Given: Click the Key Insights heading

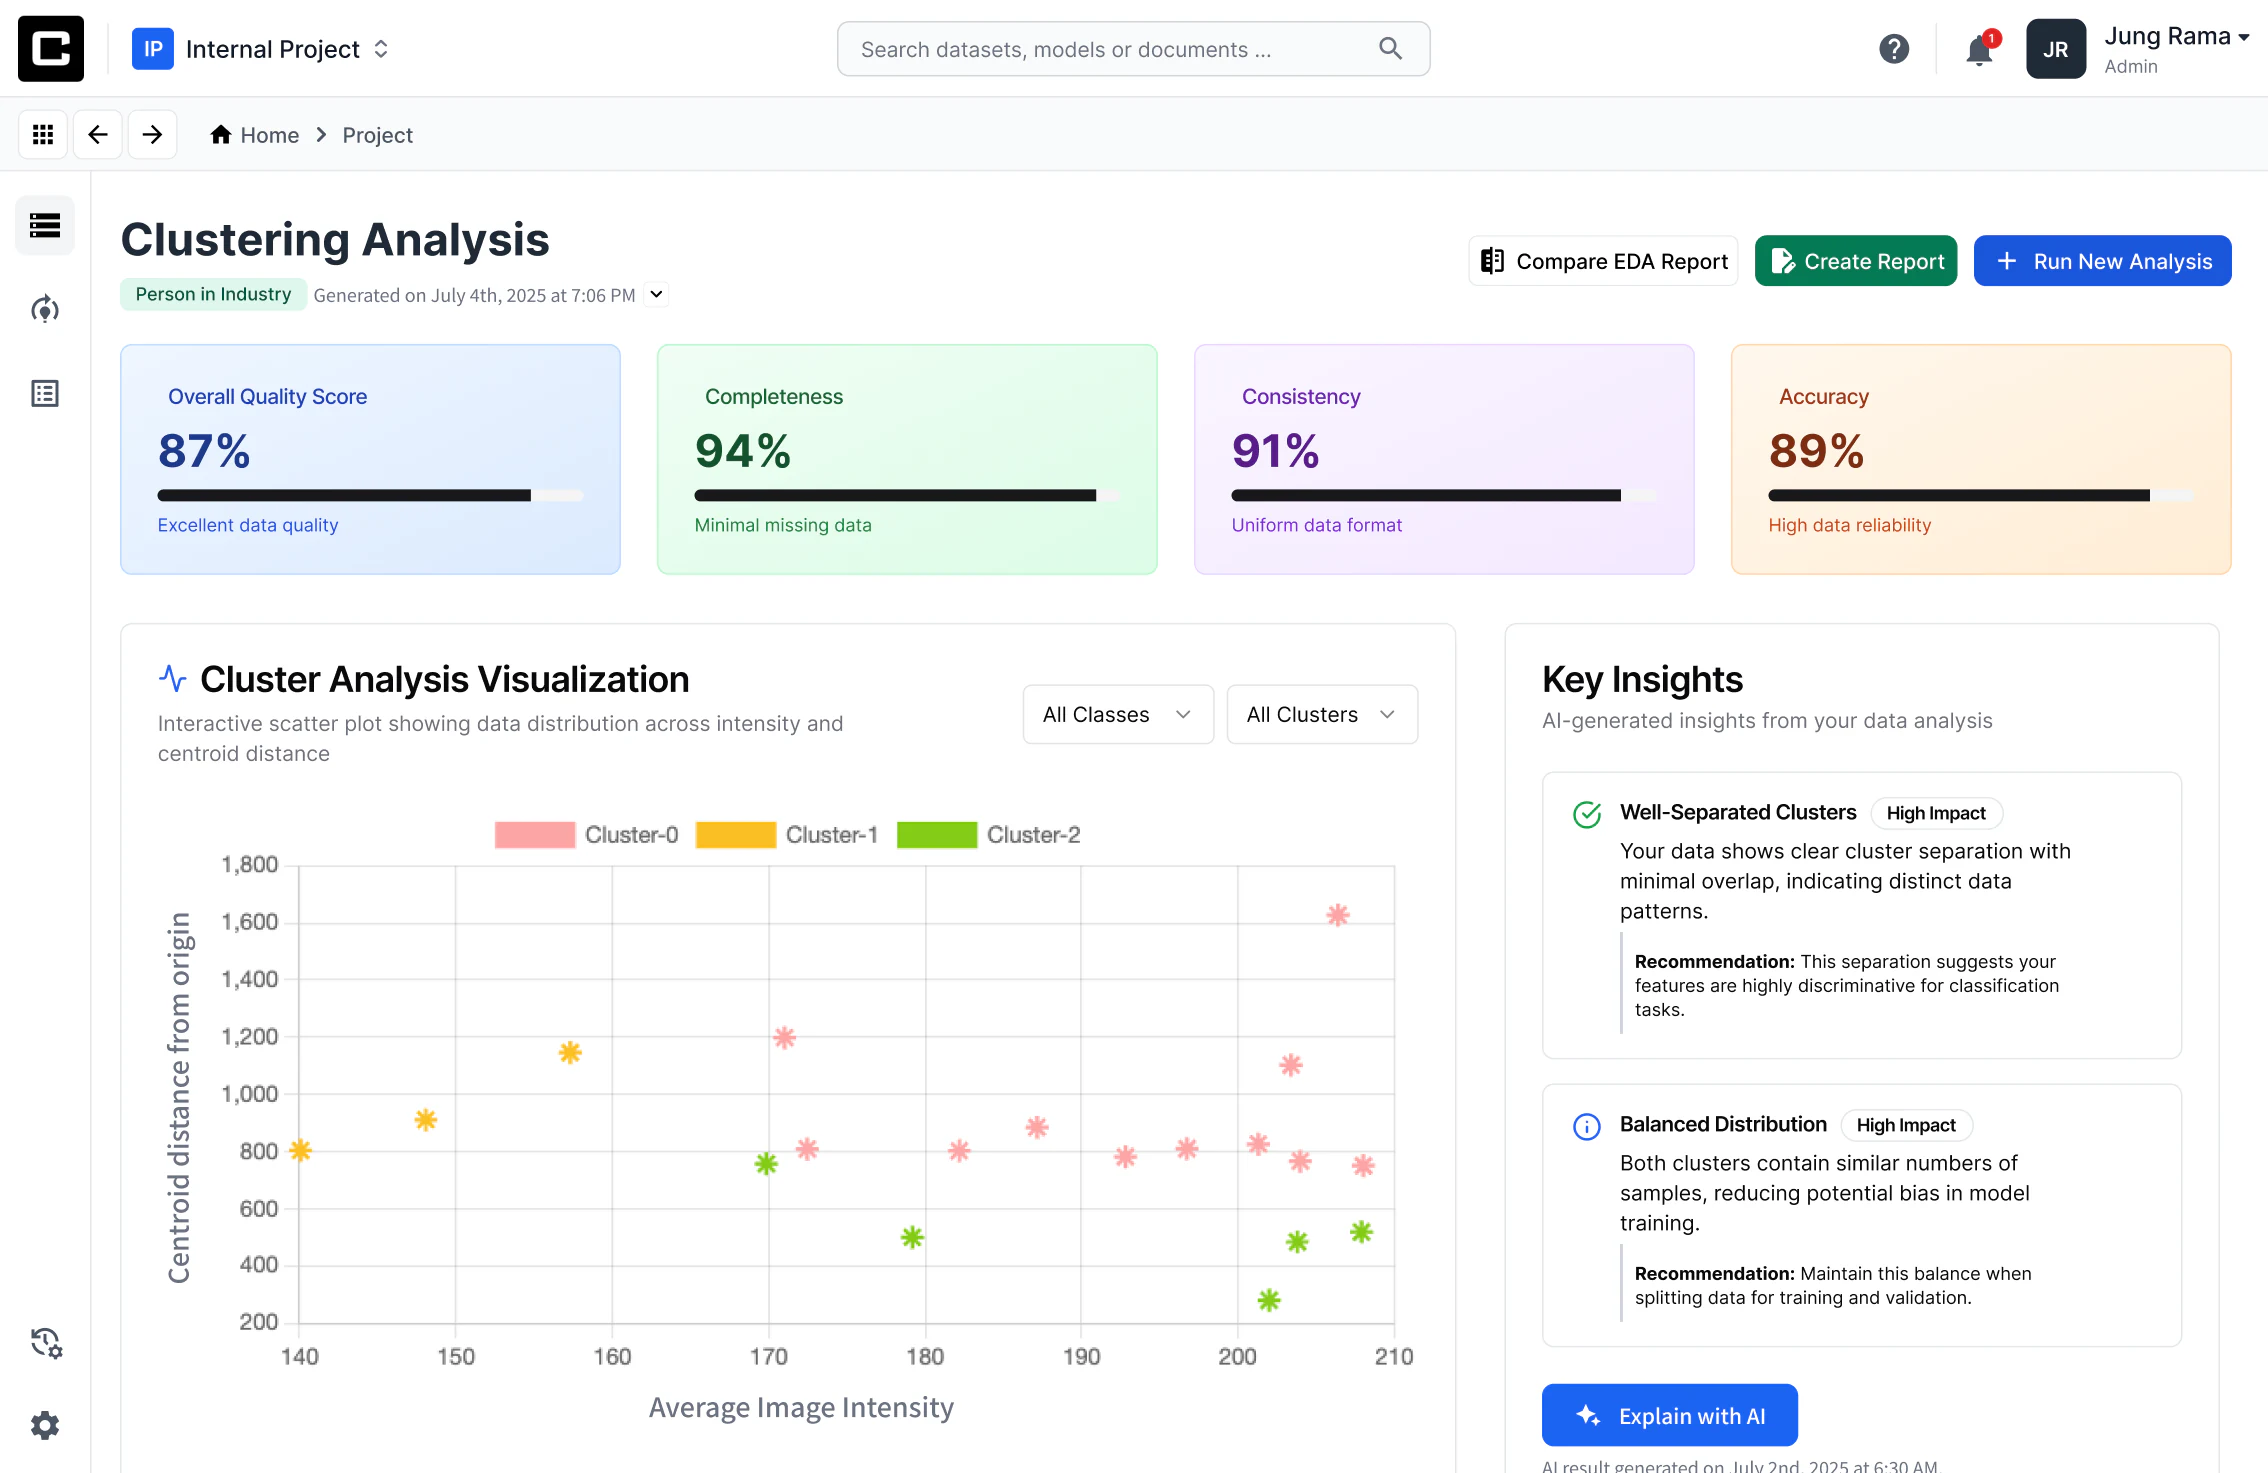Looking at the screenshot, I should (x=1643, y=680).
